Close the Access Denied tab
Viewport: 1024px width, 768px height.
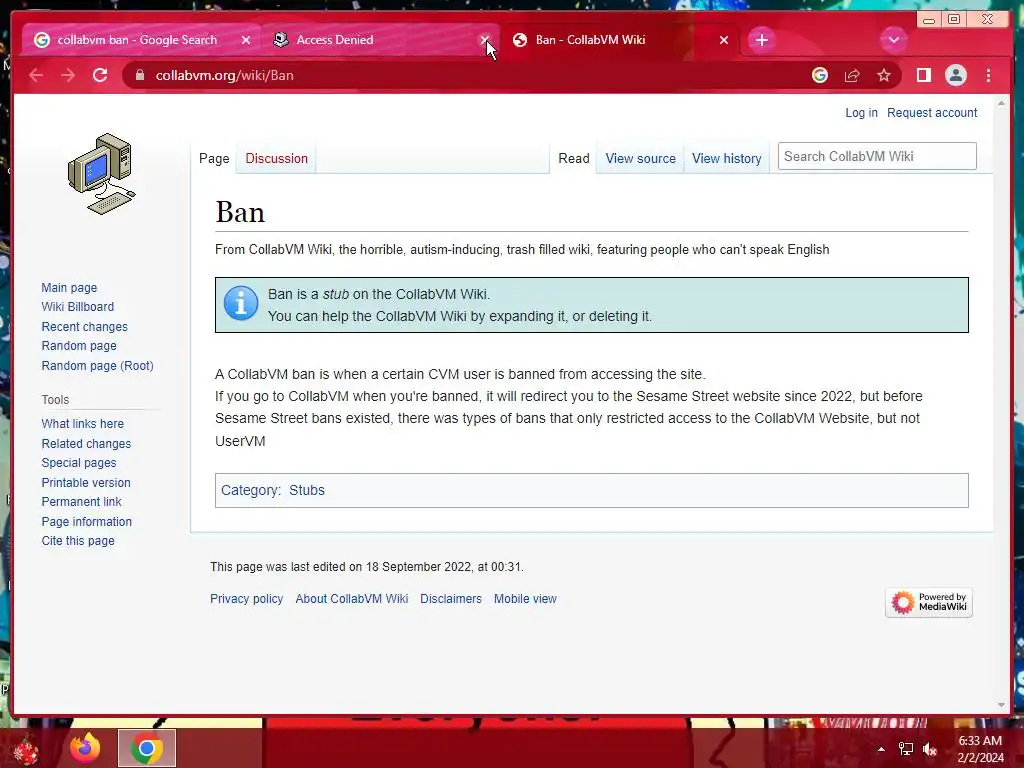(x=485, y=40)
